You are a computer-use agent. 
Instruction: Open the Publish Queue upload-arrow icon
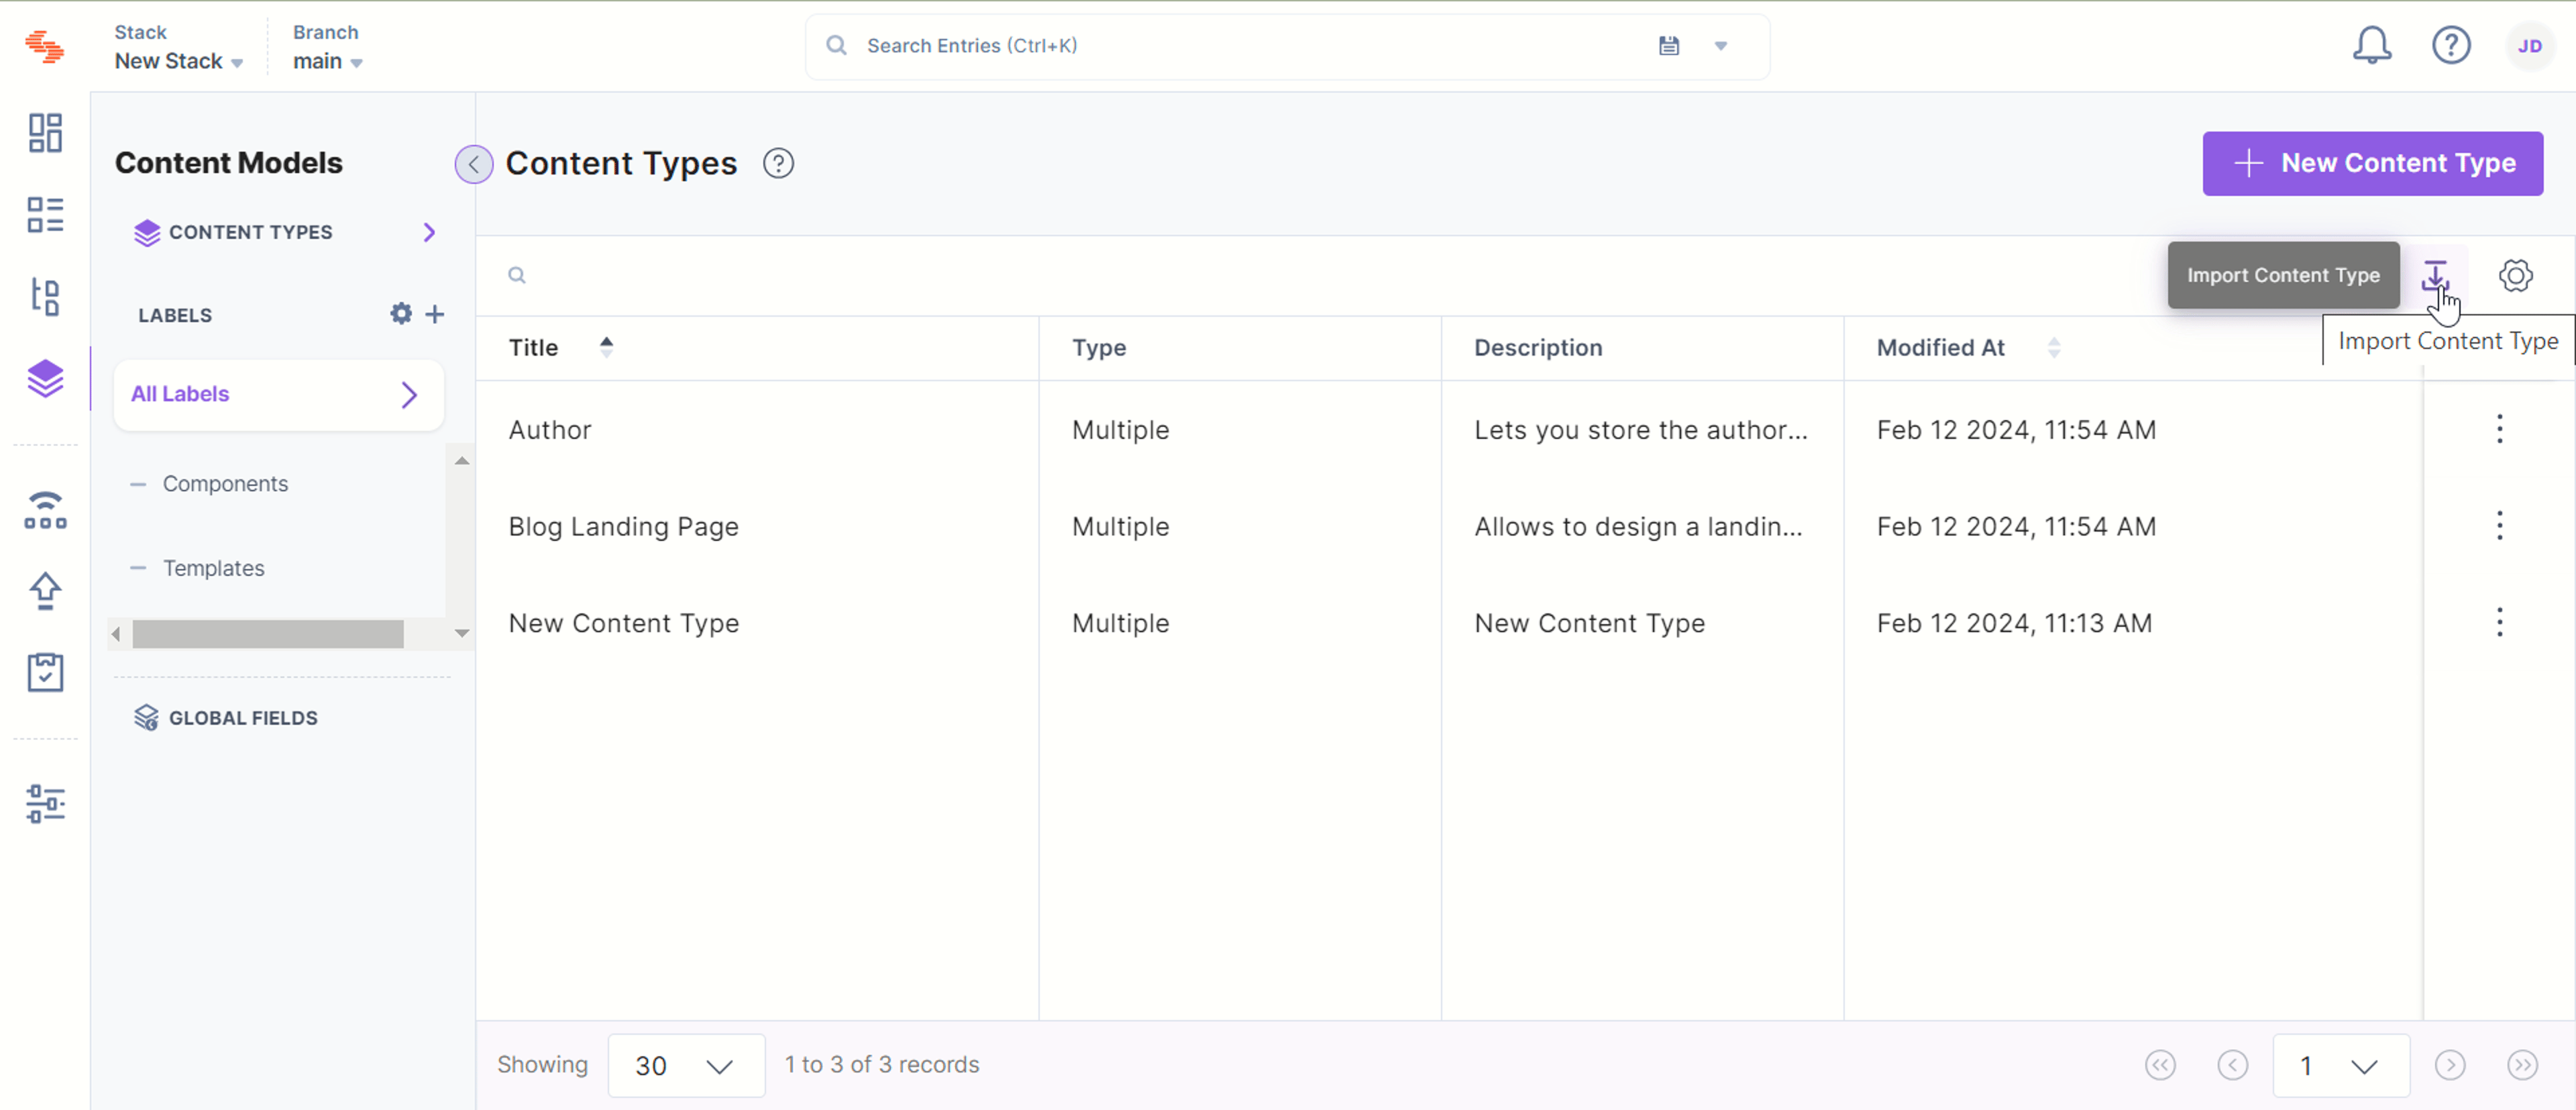[45, 590]
